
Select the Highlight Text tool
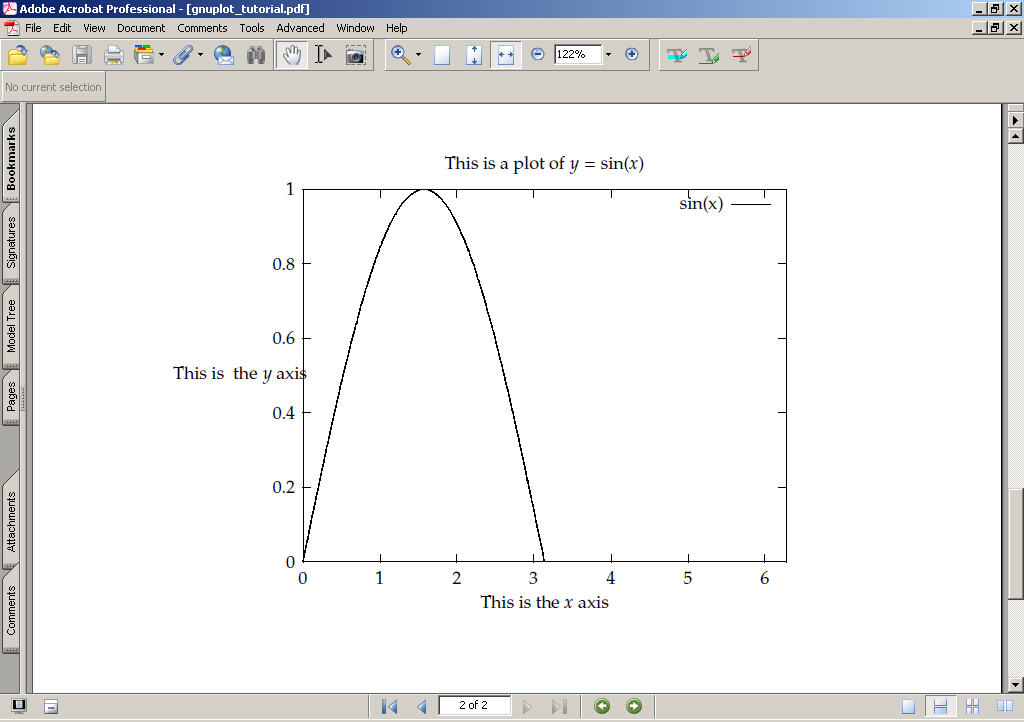point(677,55)
